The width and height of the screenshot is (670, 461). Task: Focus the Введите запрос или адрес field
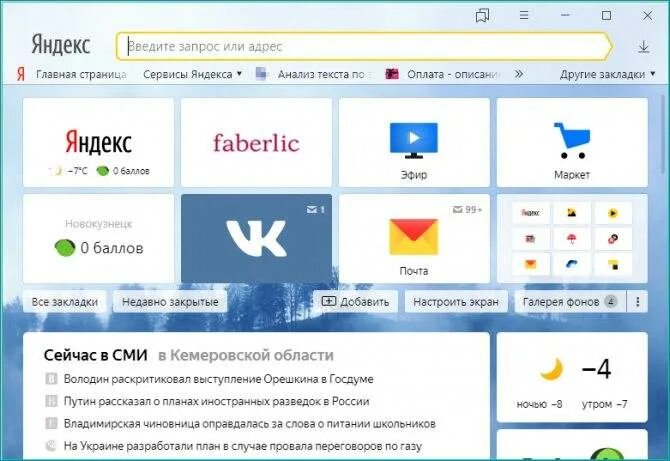coord(364,46)
